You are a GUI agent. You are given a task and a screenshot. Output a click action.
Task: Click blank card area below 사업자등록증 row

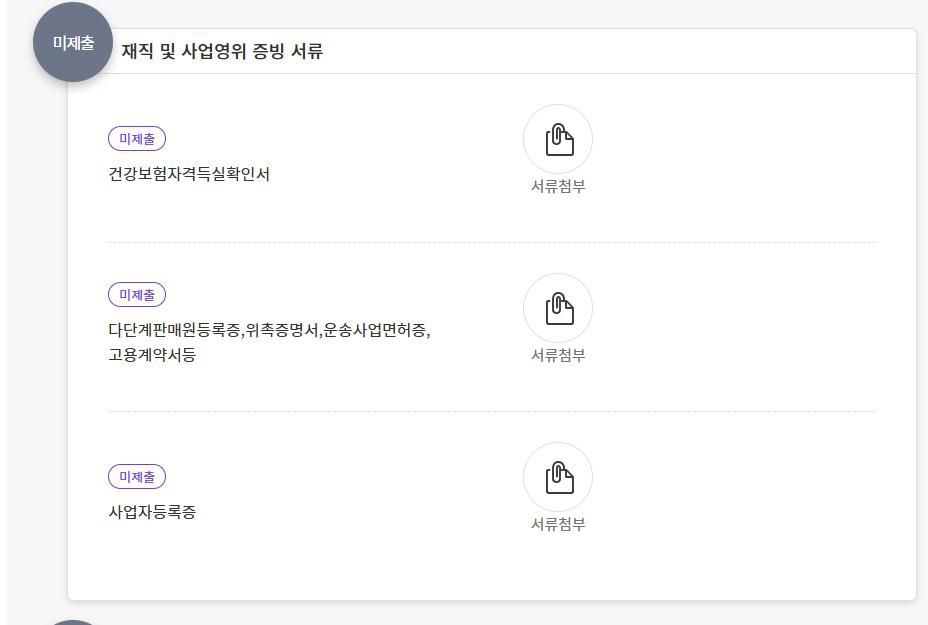click(x=491, y=570)
